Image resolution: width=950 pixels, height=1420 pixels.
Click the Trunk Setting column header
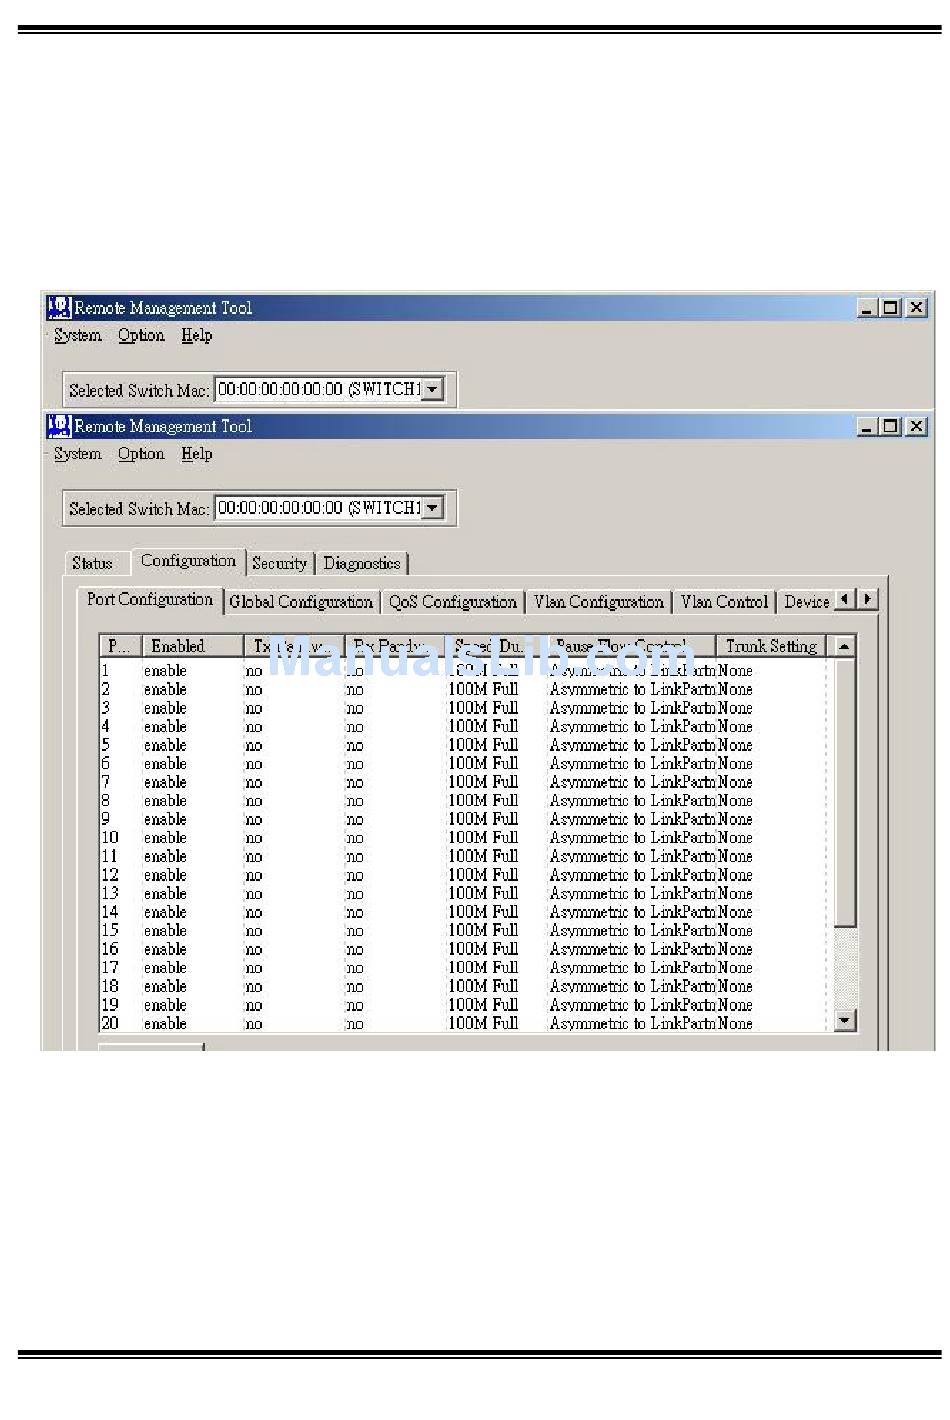770,647
